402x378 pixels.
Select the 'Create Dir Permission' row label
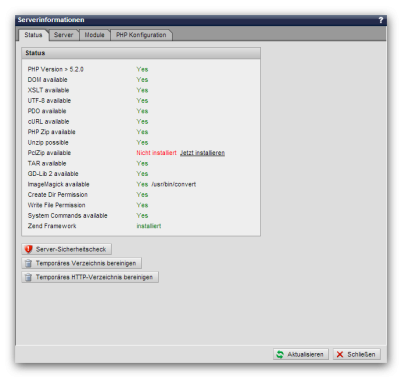58,195
